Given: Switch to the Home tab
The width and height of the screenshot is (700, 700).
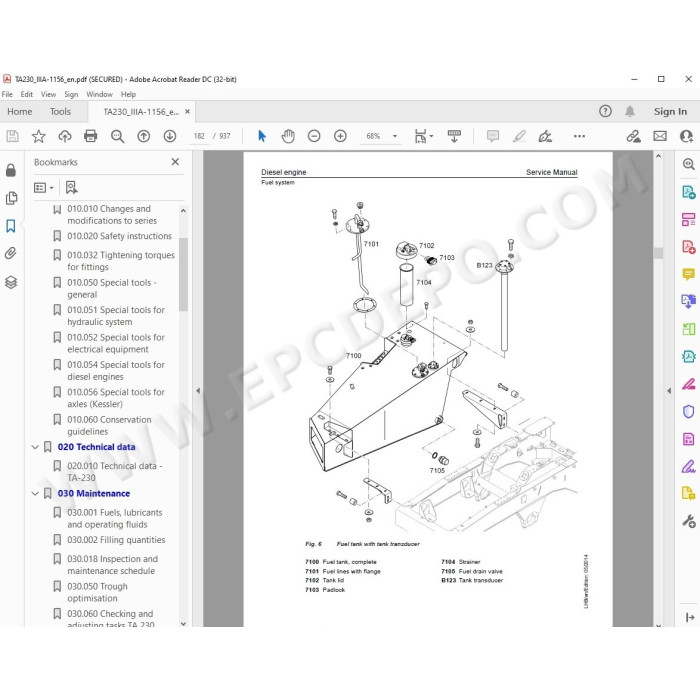Looking at the screenshot, I should pyautogui.click(x=20, y=112).
